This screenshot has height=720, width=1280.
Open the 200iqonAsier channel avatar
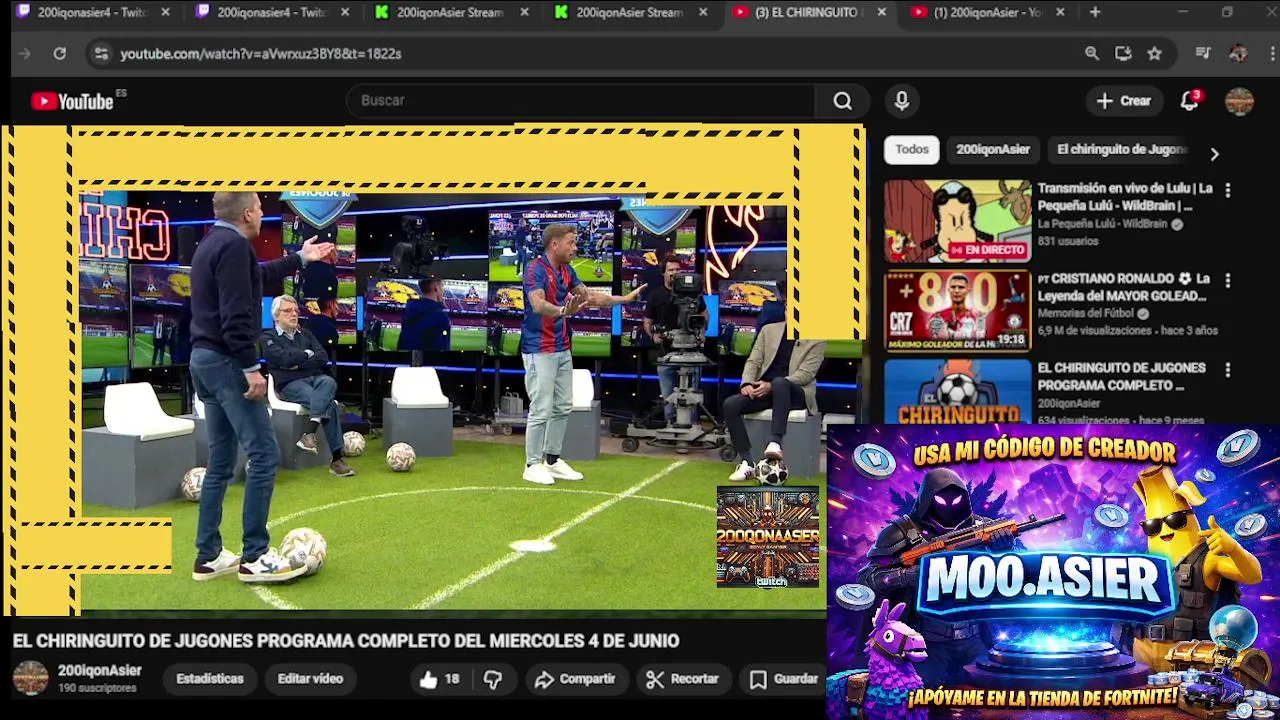(x=30, y=678)
